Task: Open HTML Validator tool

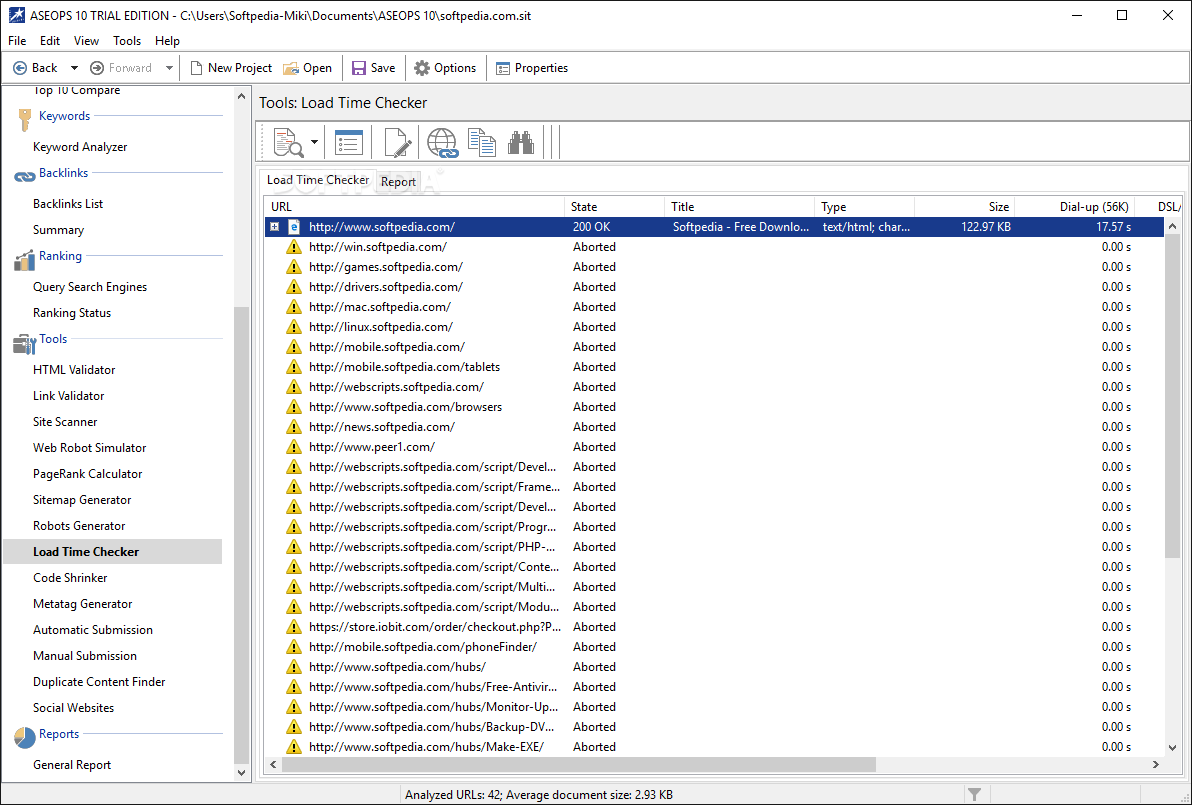Action: pos(74,369)
